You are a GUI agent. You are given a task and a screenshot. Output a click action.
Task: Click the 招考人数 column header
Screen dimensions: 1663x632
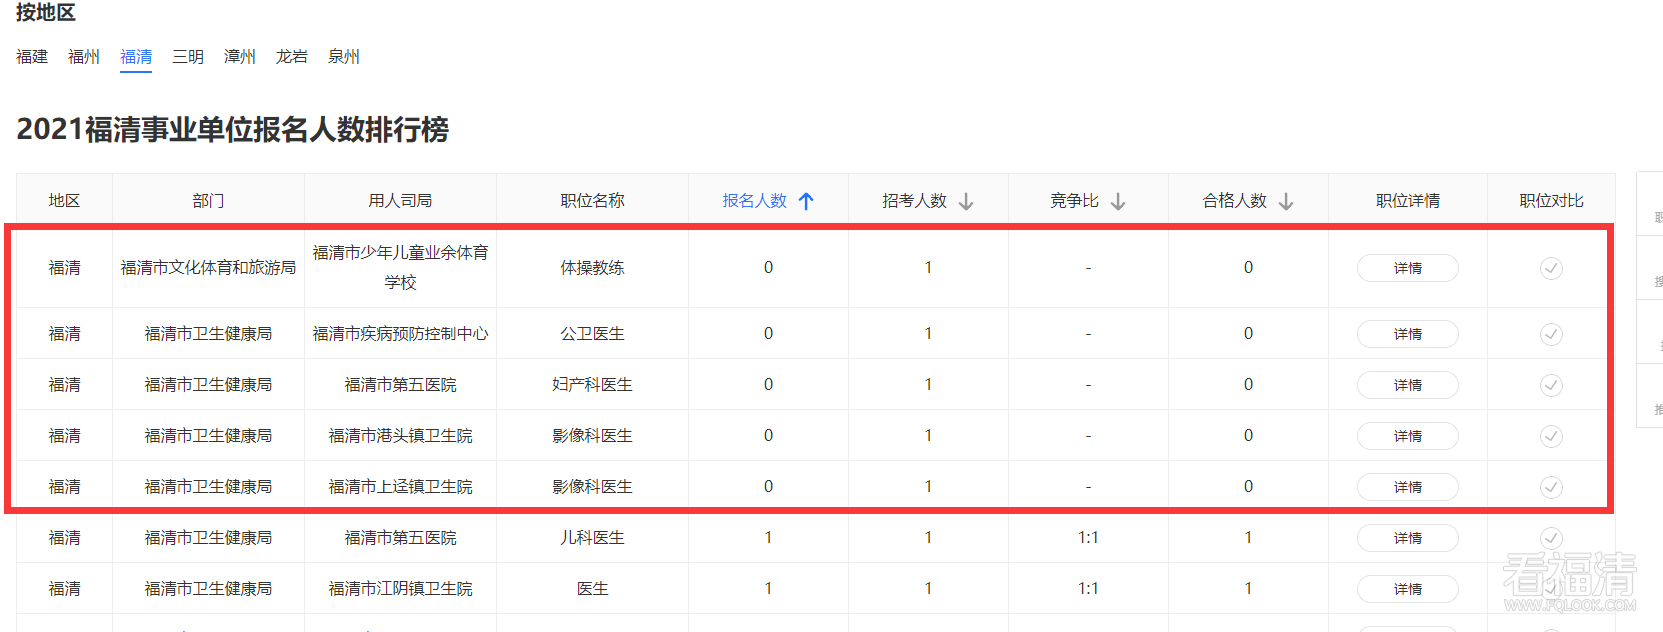pos(914,201)
